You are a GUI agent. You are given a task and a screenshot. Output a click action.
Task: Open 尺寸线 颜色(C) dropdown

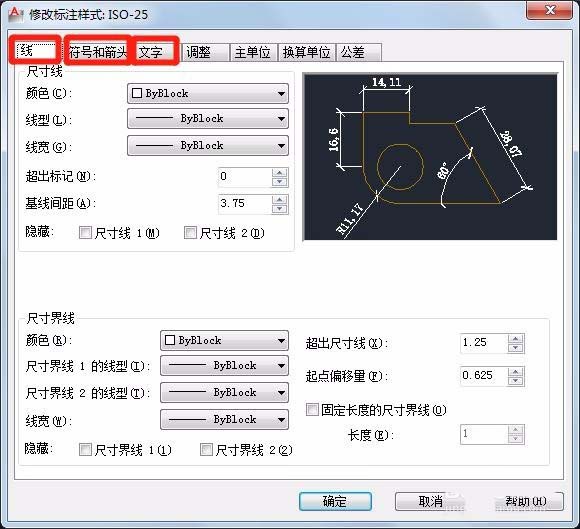208,93
